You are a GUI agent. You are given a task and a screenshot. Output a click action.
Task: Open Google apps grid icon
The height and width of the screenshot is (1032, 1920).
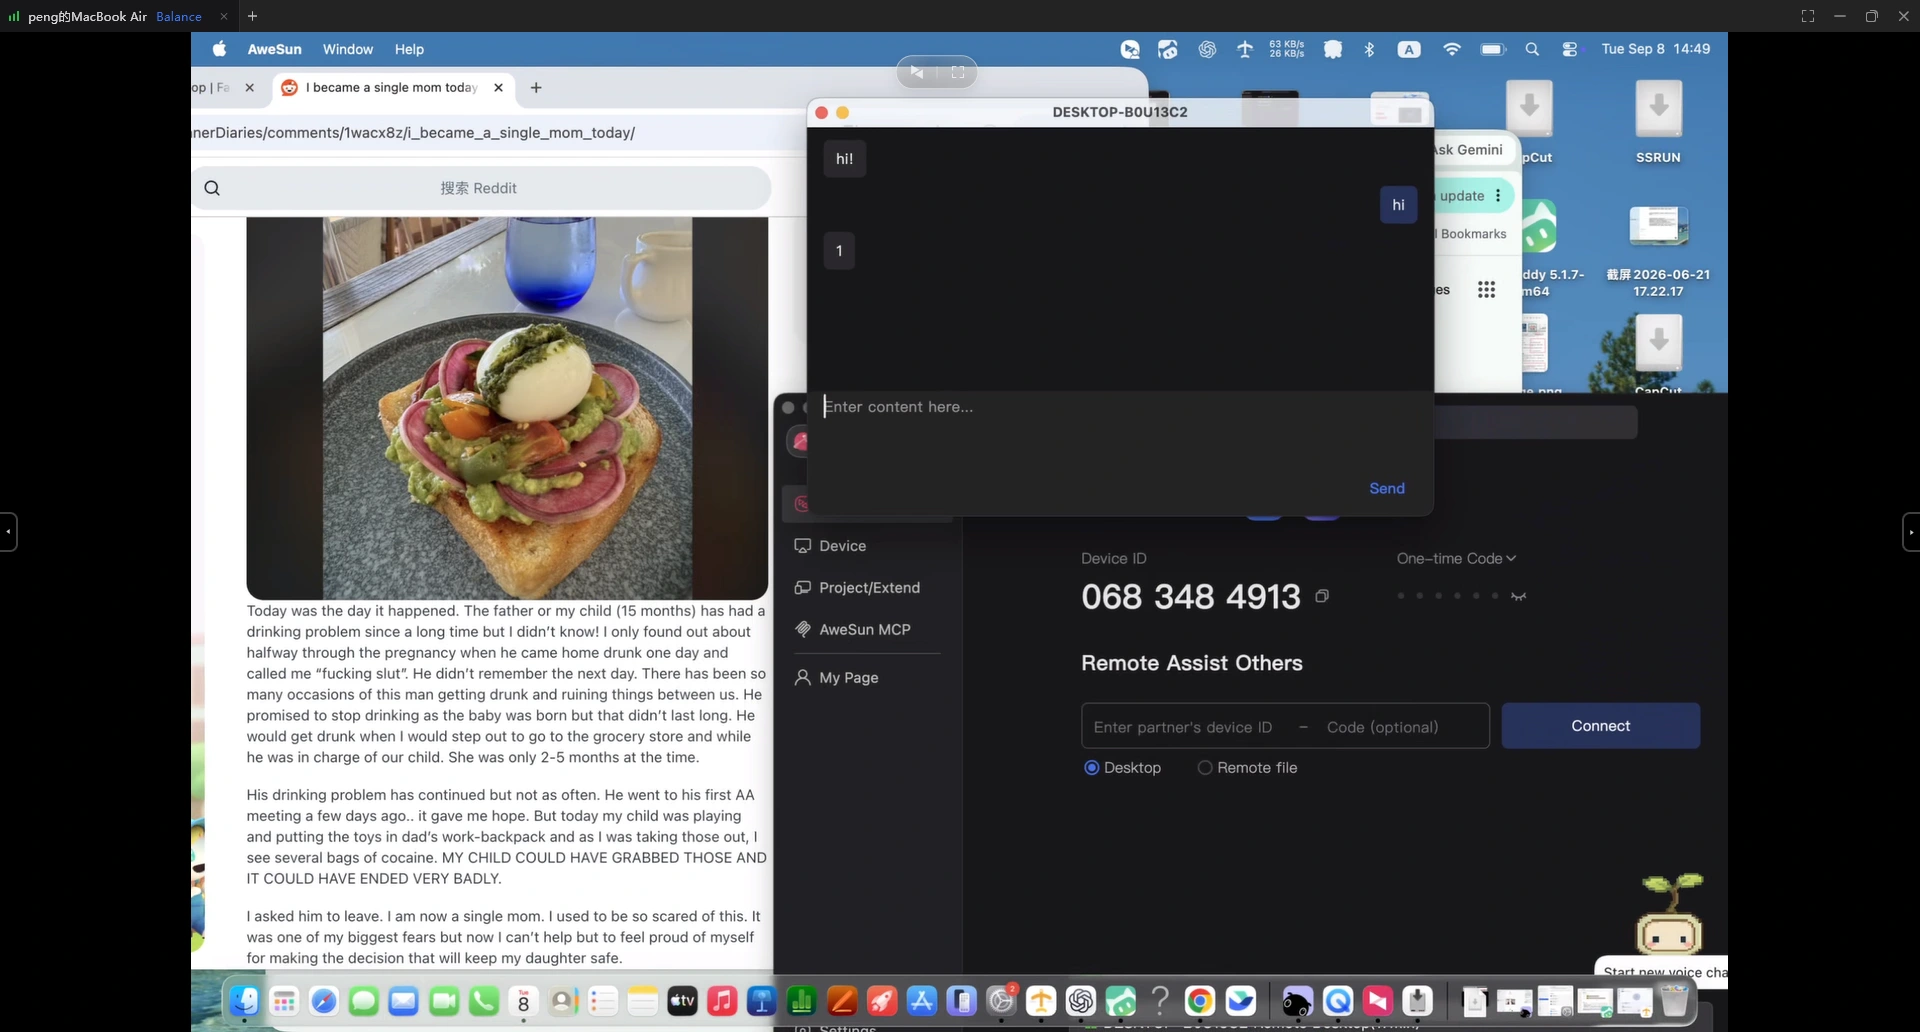coord(1487,290)
